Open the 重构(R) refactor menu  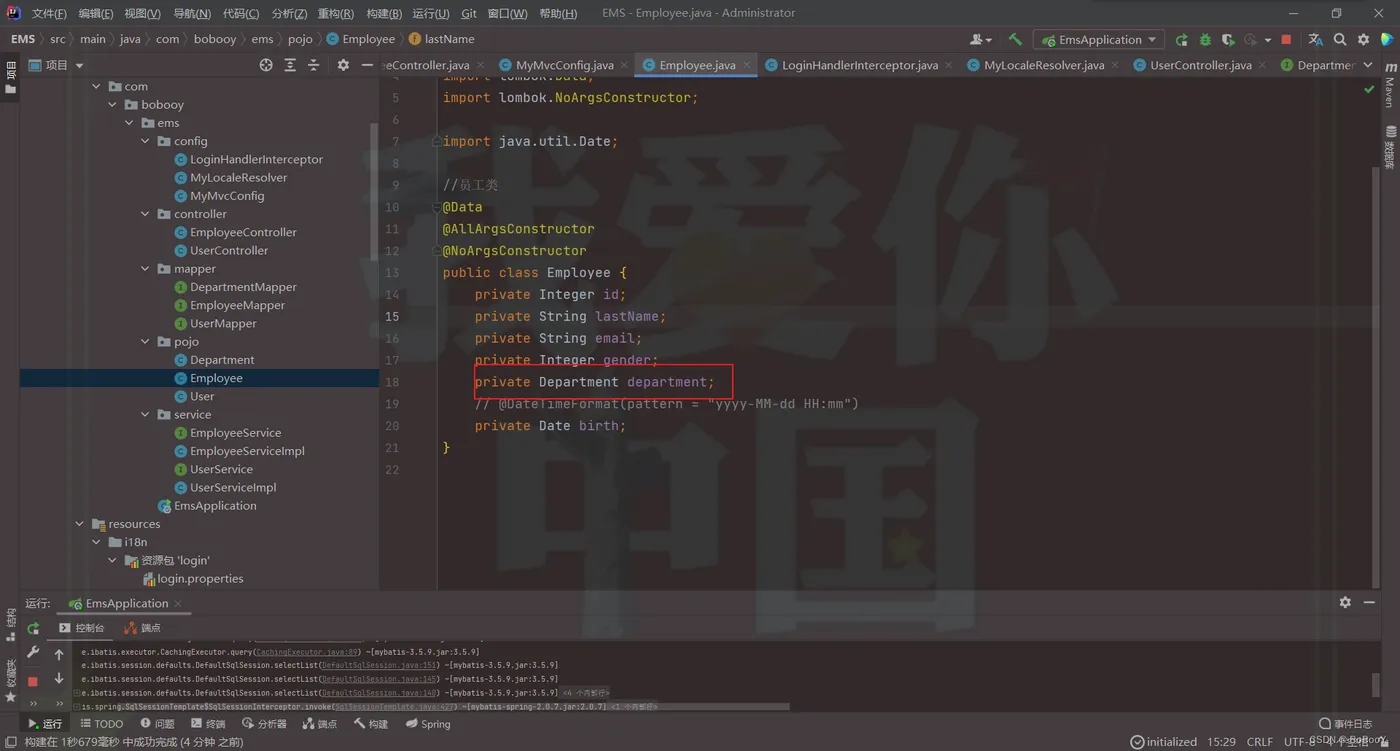pyautogui.click(x=335, y=13)
